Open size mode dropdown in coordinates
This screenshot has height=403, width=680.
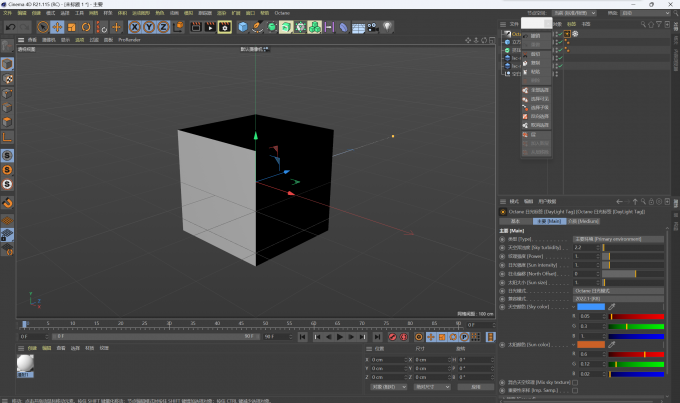point(432,387)
